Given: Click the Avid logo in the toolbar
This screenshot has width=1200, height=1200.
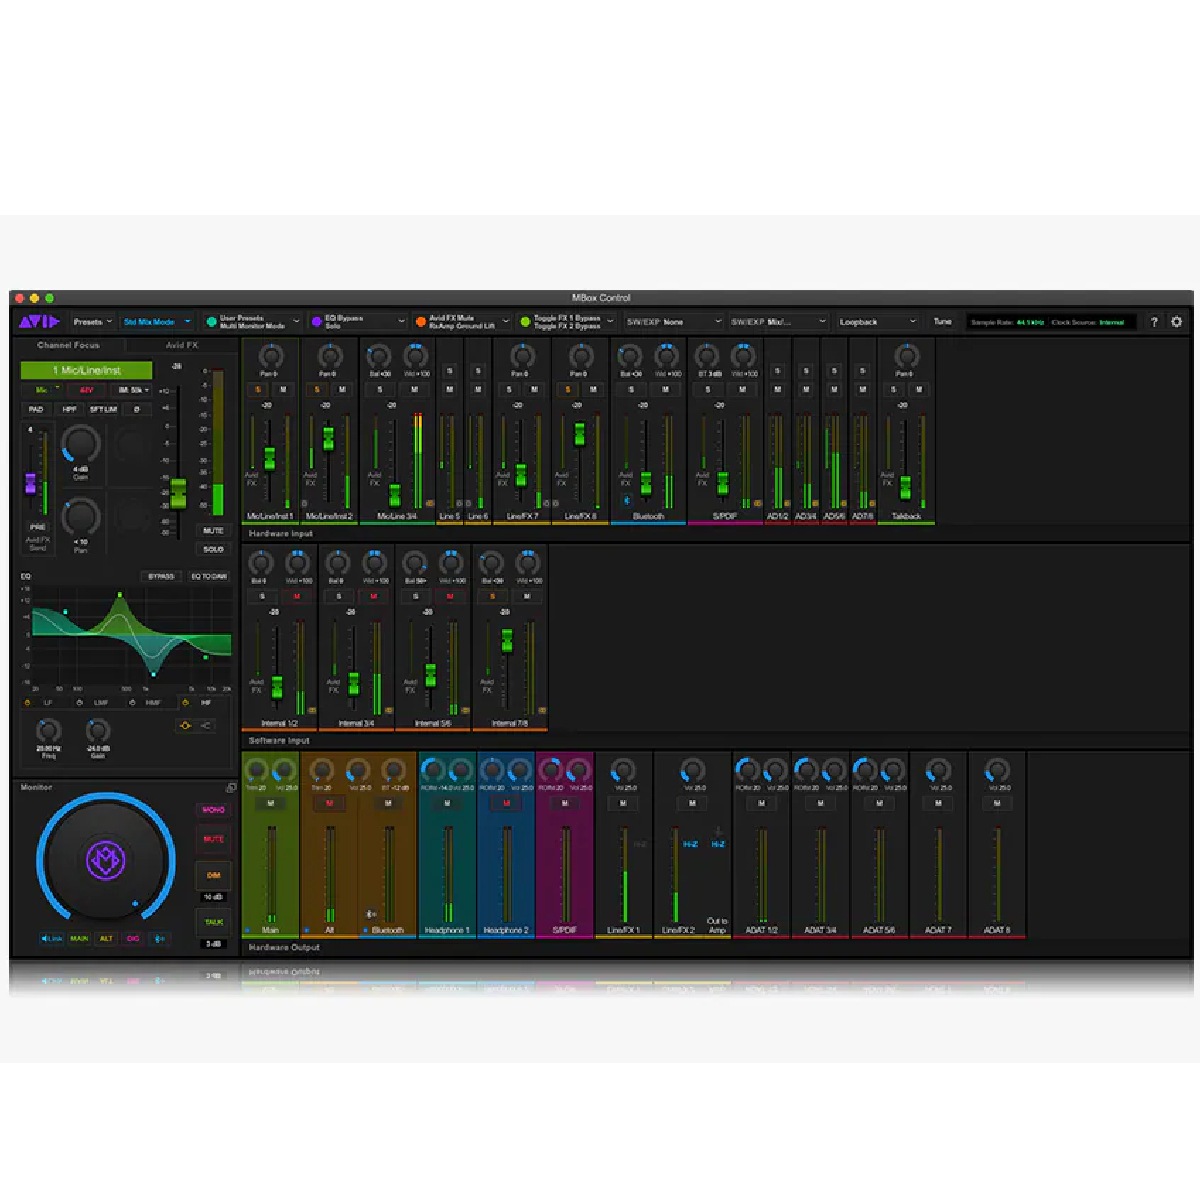Looking at the screenshot, I should (x=40, y=322).
